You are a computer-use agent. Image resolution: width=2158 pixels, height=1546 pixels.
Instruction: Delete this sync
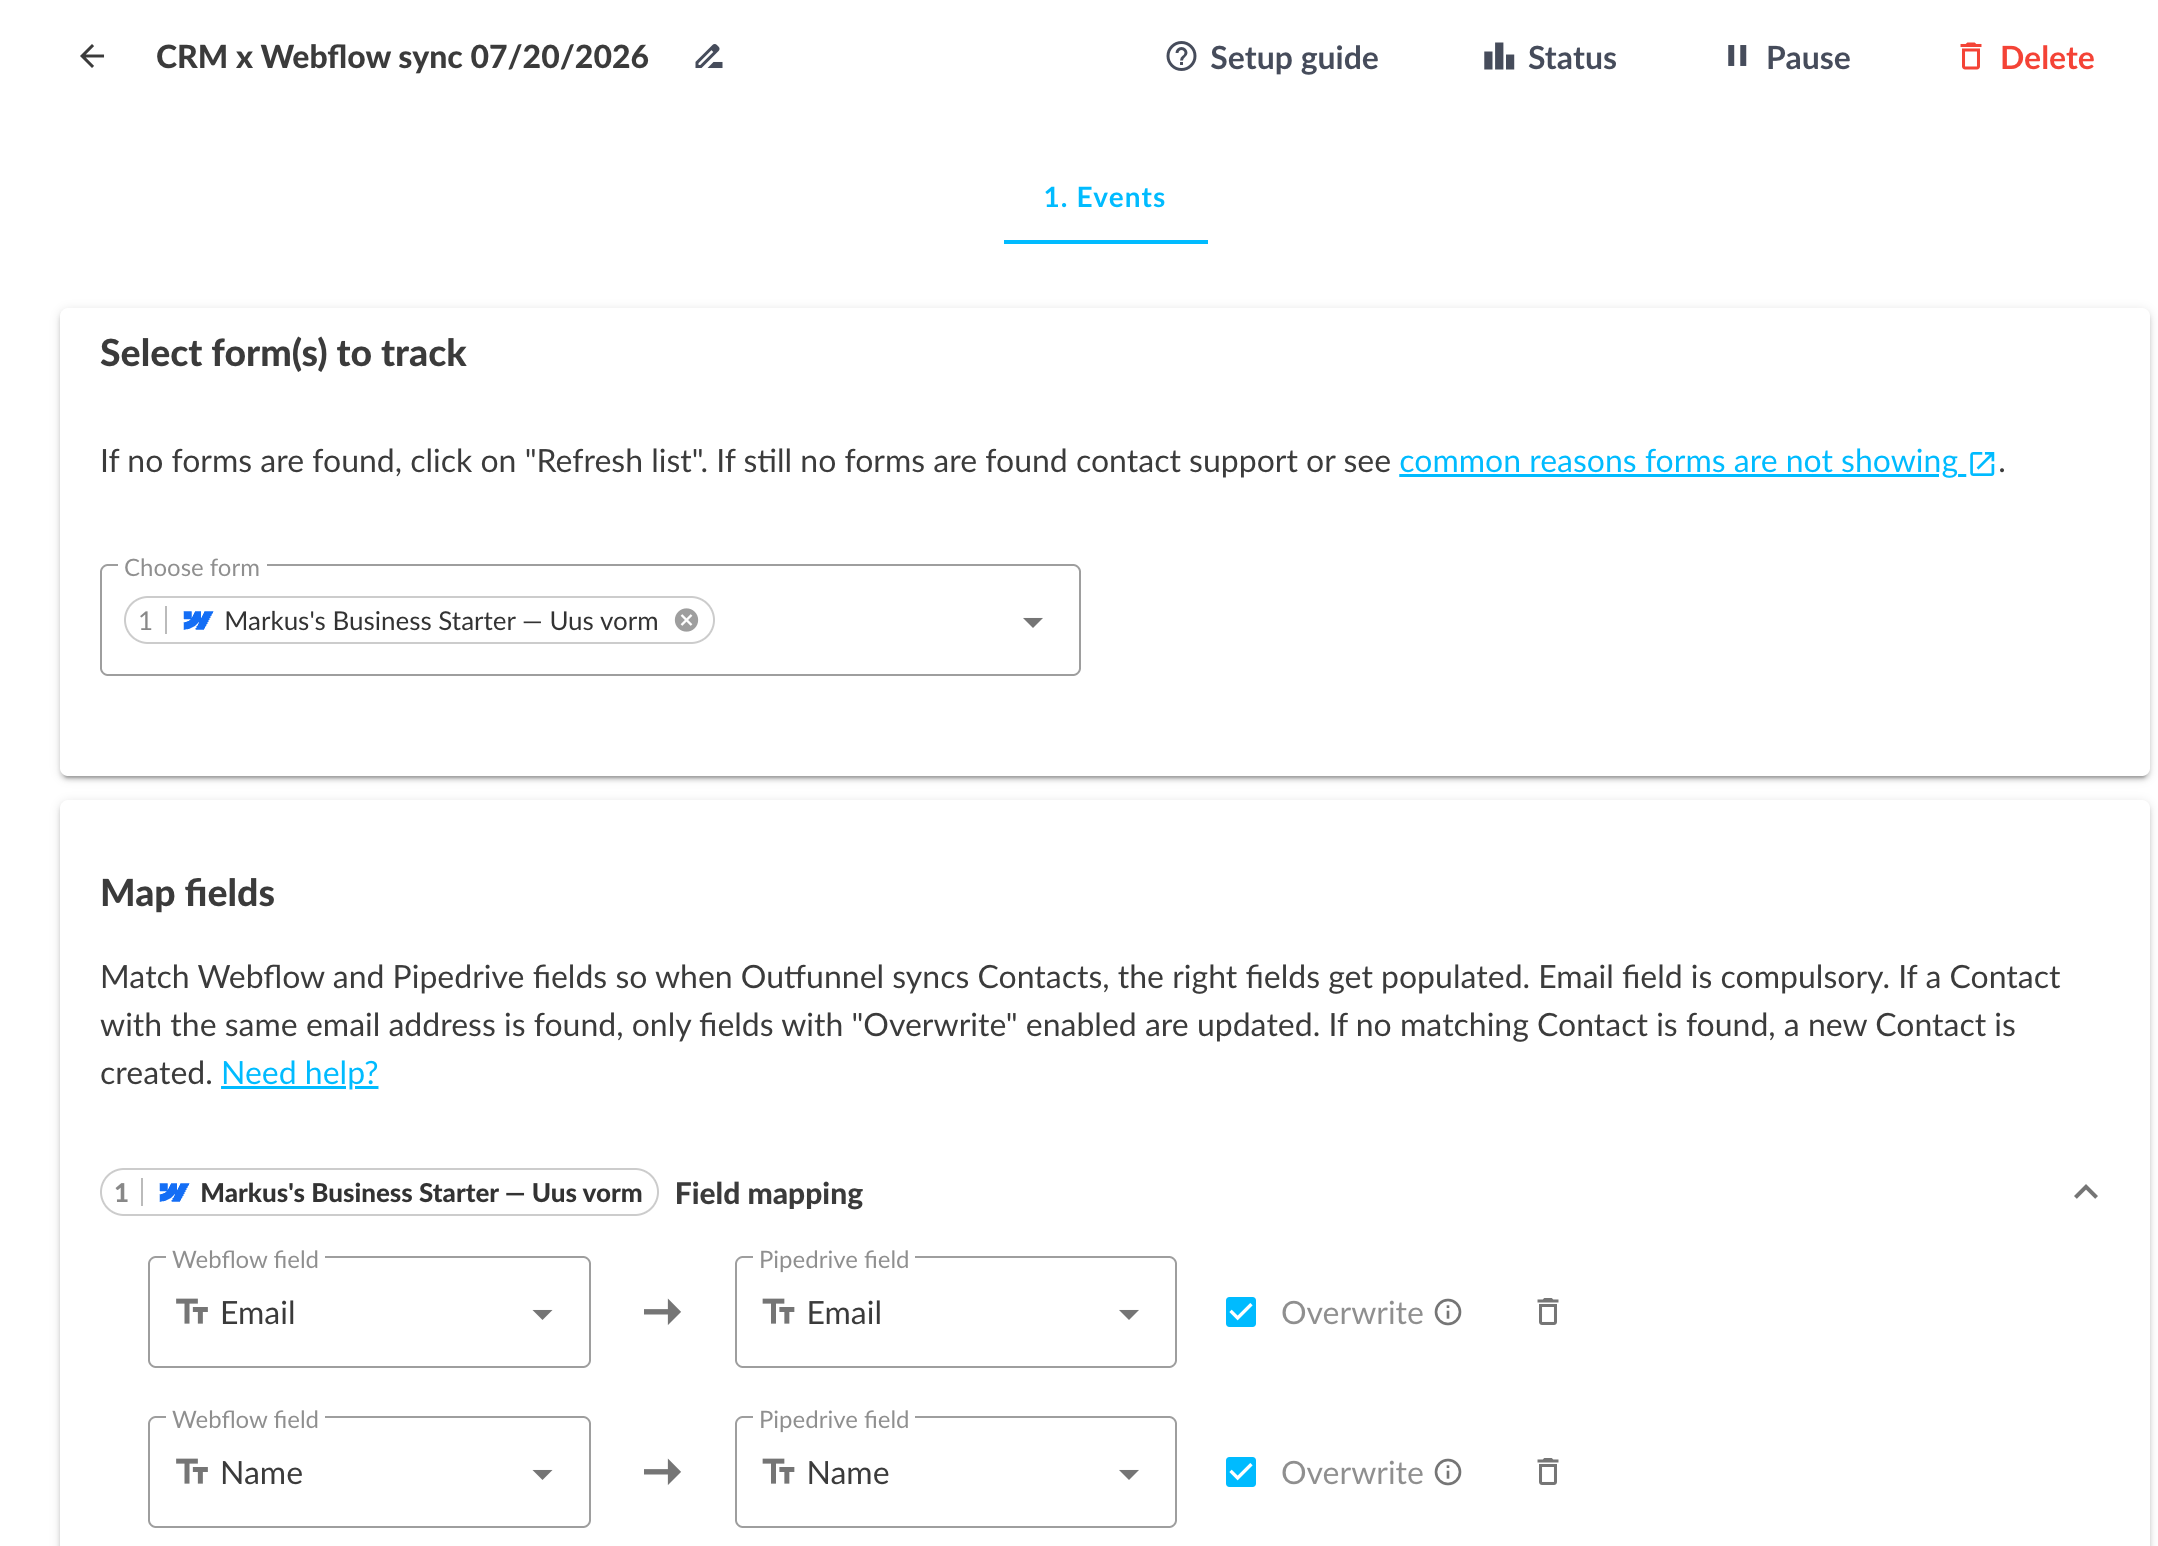(2026, 57)
